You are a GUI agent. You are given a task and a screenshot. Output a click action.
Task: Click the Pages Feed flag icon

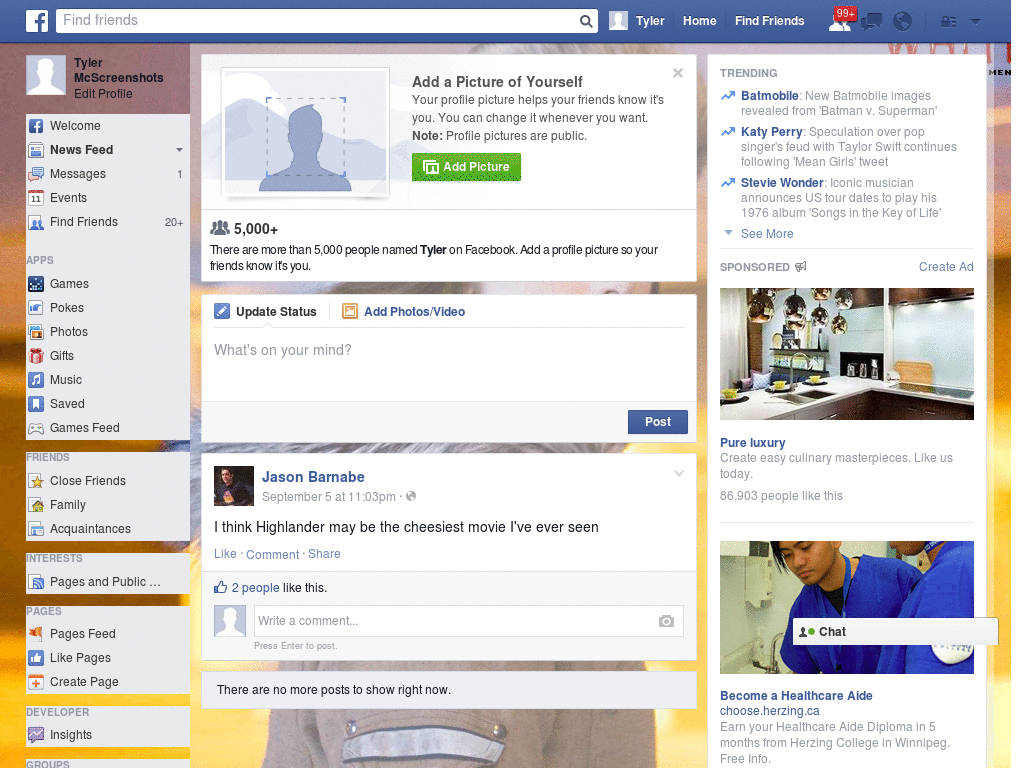point(36,633)
